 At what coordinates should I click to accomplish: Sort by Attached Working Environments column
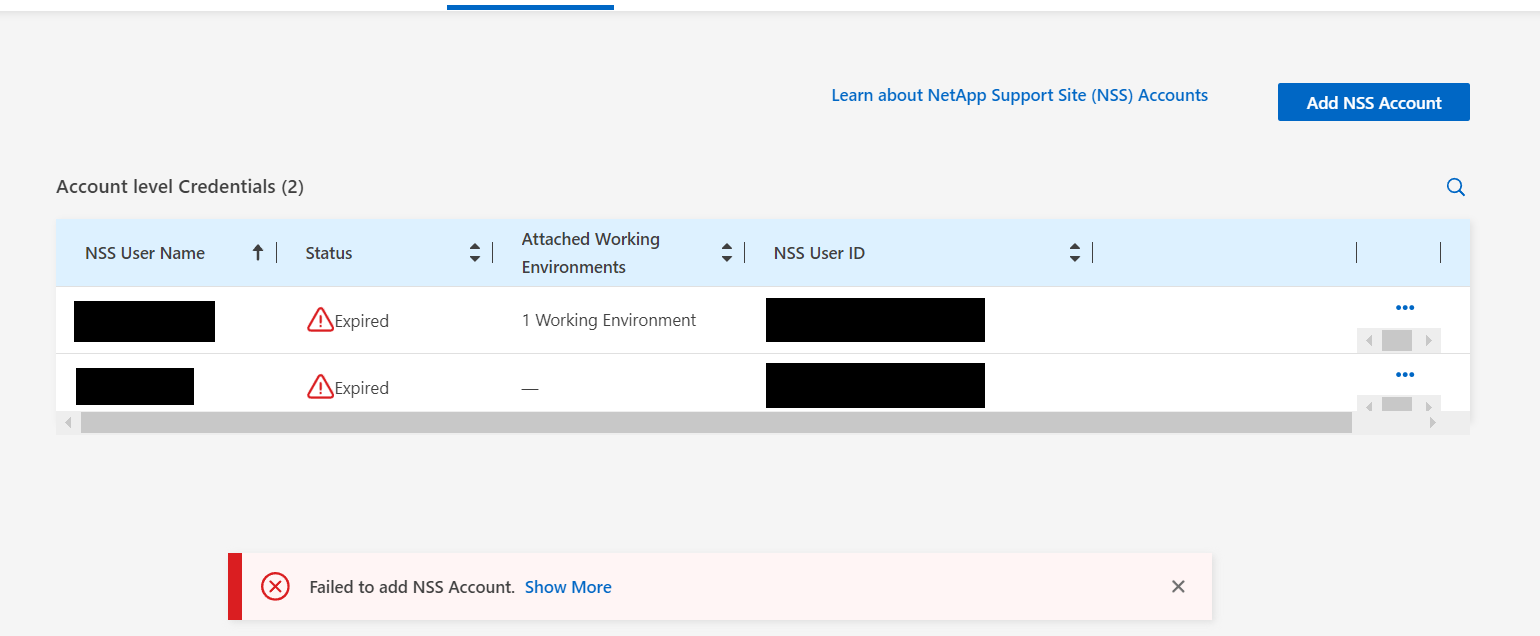726,252
